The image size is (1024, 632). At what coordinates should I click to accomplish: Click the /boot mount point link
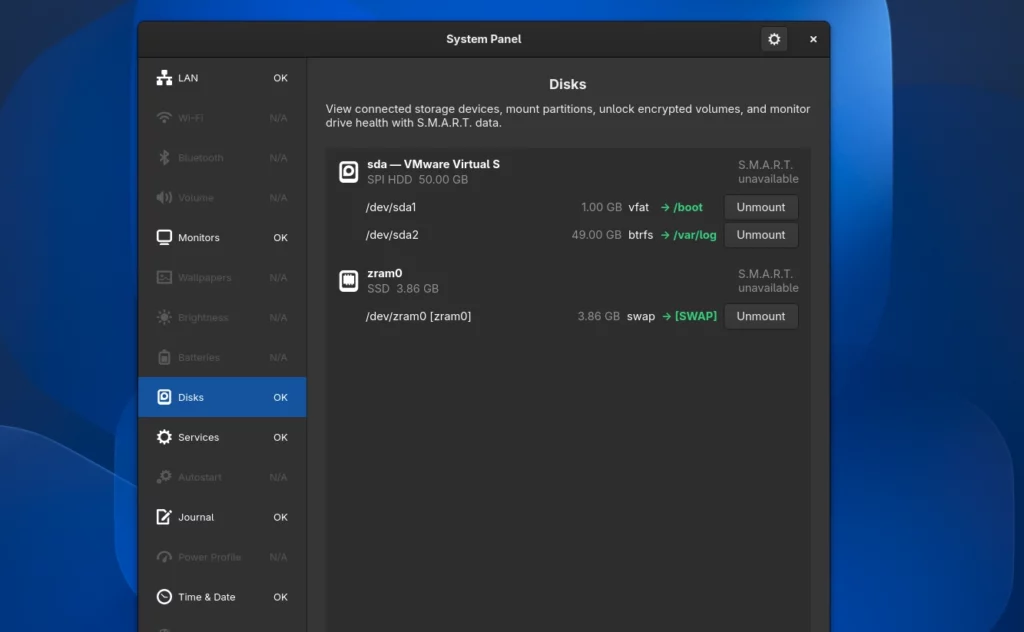(x=682, y=207)
